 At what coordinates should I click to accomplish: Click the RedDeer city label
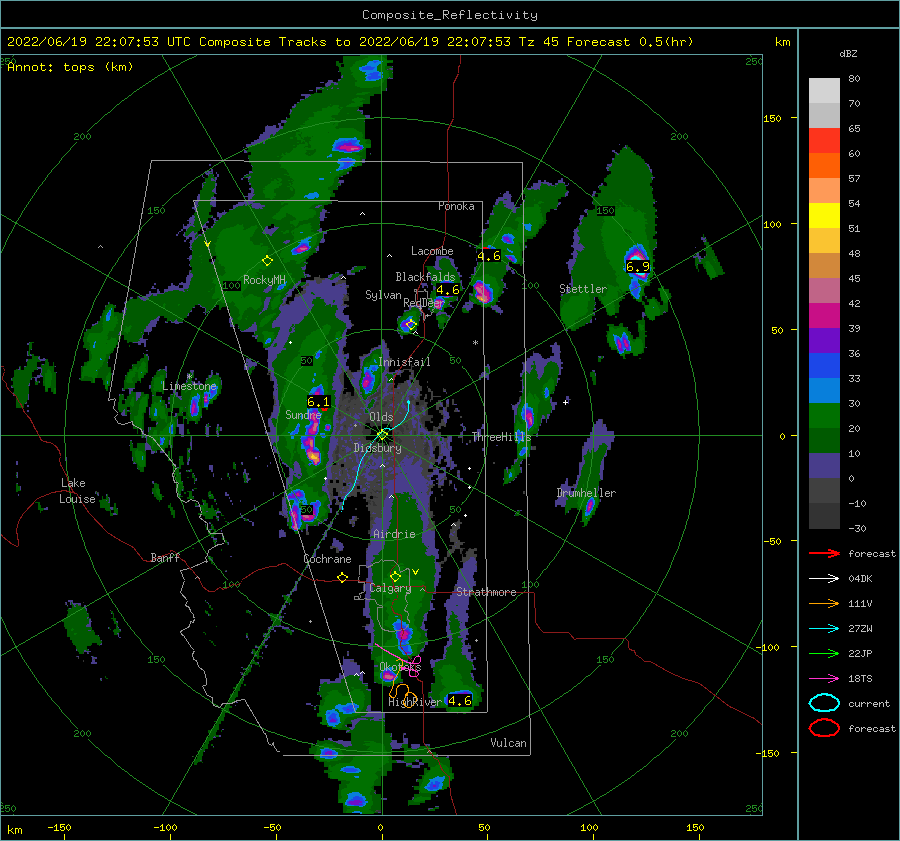pyautogui.click(x=424, y=303)
